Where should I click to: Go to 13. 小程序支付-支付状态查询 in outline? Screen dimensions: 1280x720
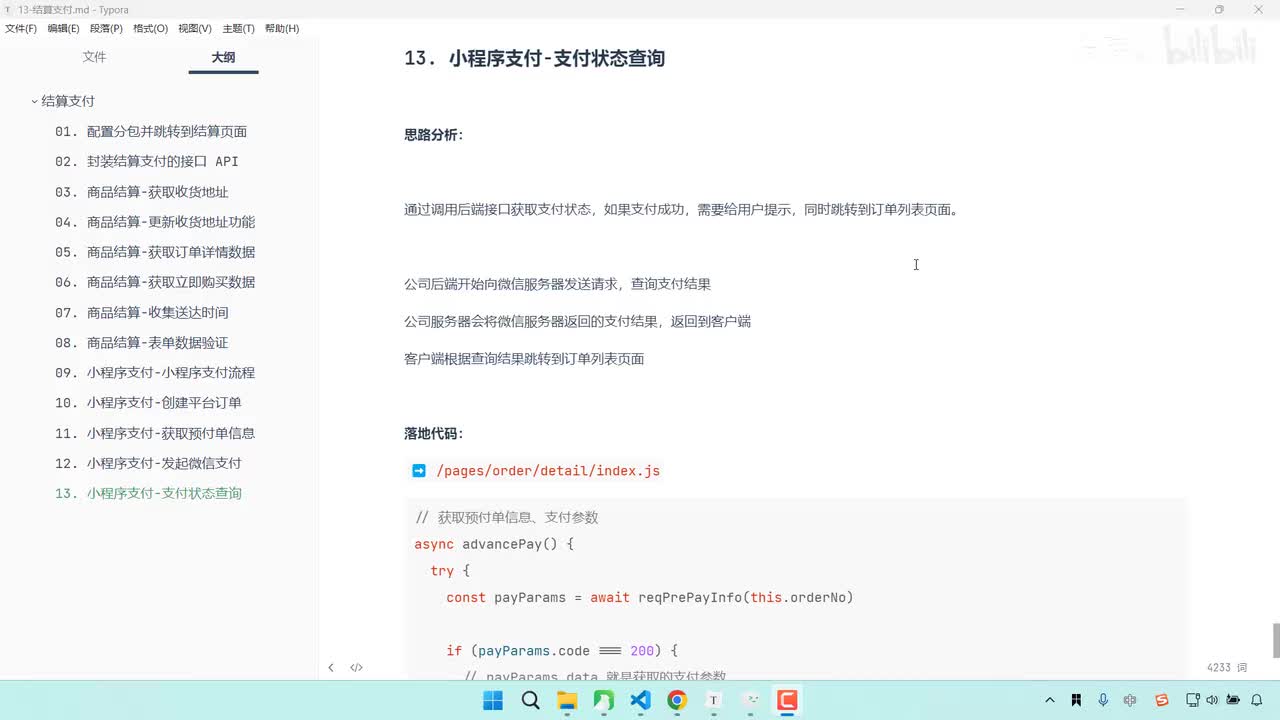148,493
